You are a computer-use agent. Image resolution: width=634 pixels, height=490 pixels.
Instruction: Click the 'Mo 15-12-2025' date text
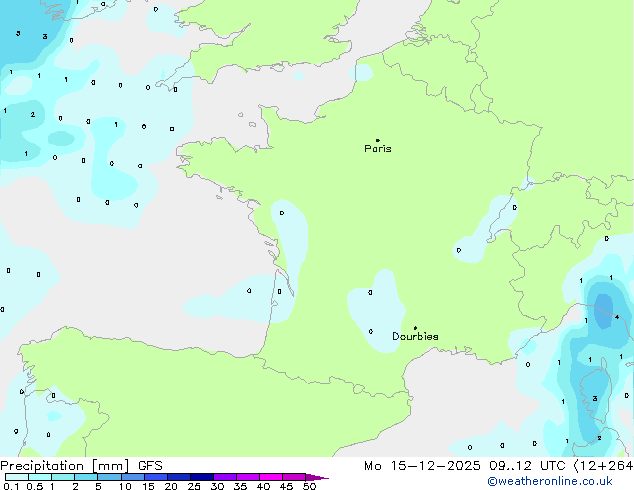tap(422, 466)
